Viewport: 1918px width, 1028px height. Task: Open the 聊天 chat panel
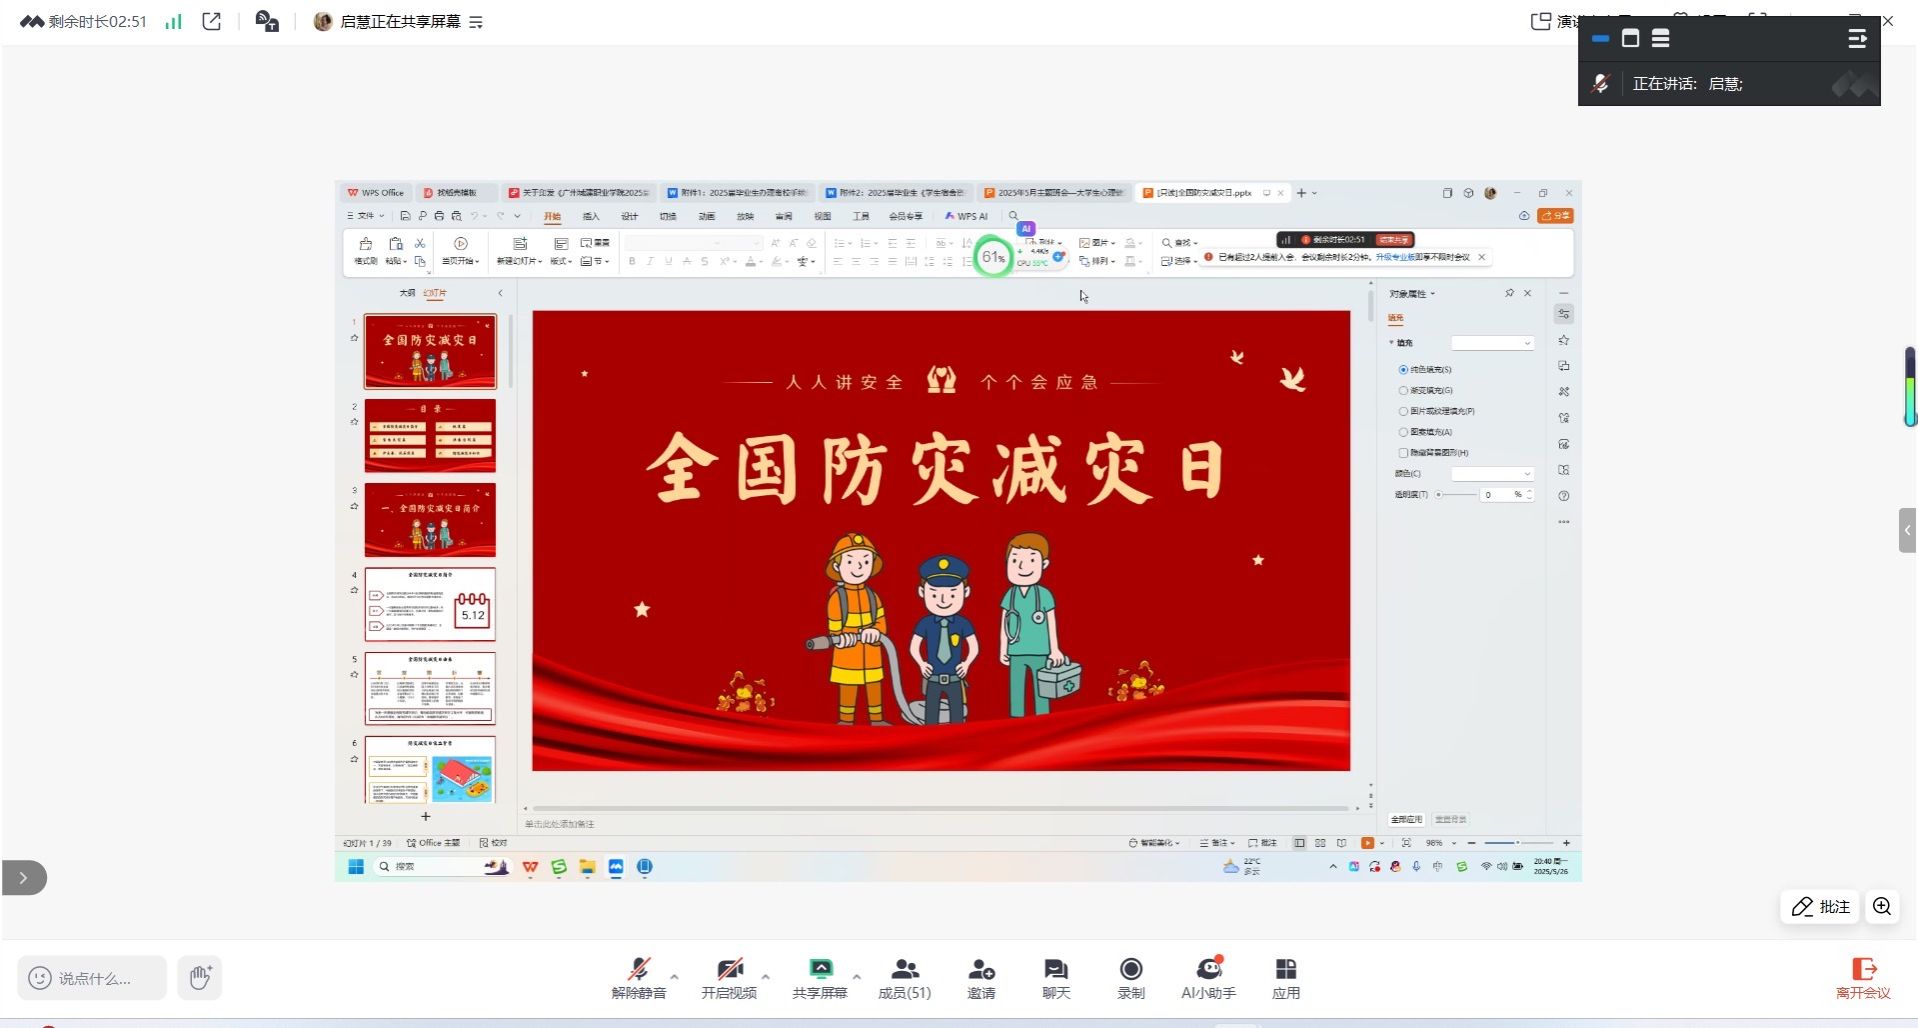point(1056,977)
